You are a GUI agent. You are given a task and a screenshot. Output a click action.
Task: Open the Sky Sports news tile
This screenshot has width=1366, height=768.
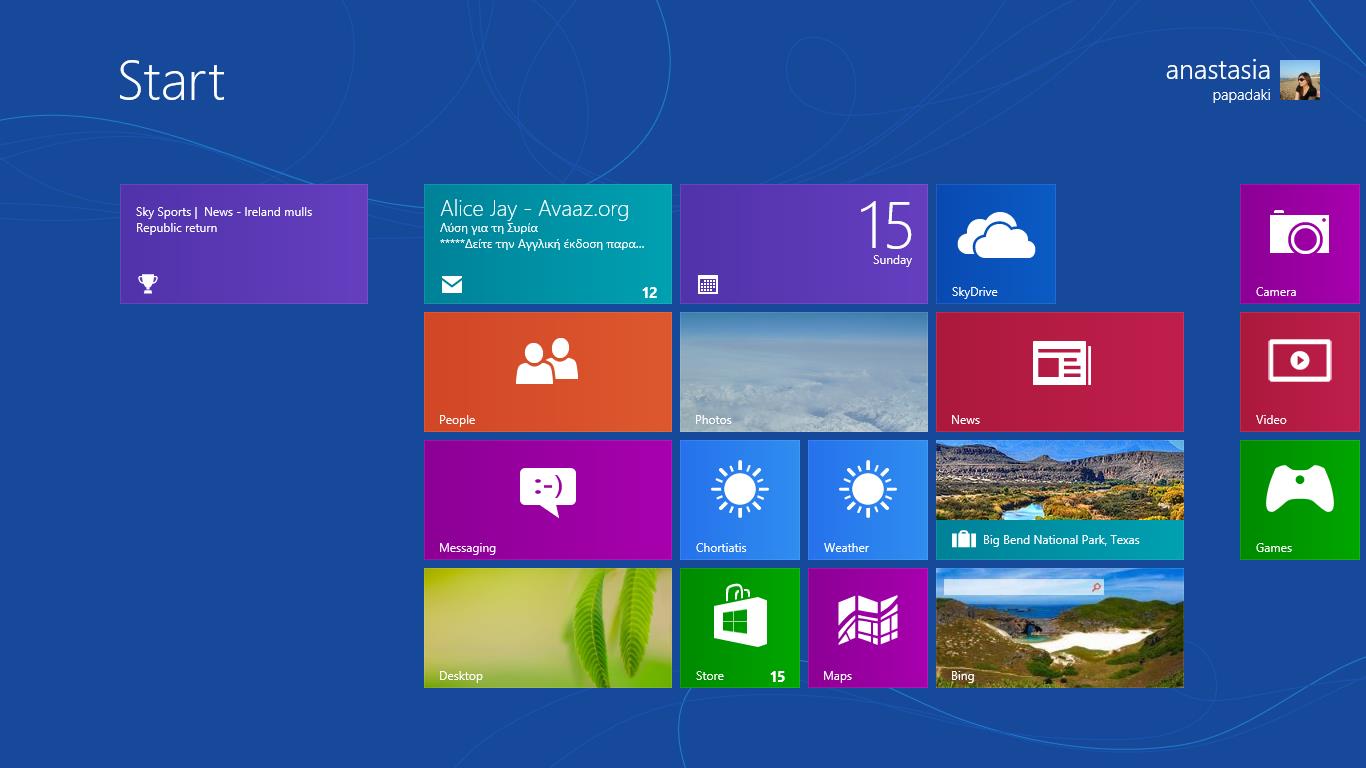(x=244, y=244)
